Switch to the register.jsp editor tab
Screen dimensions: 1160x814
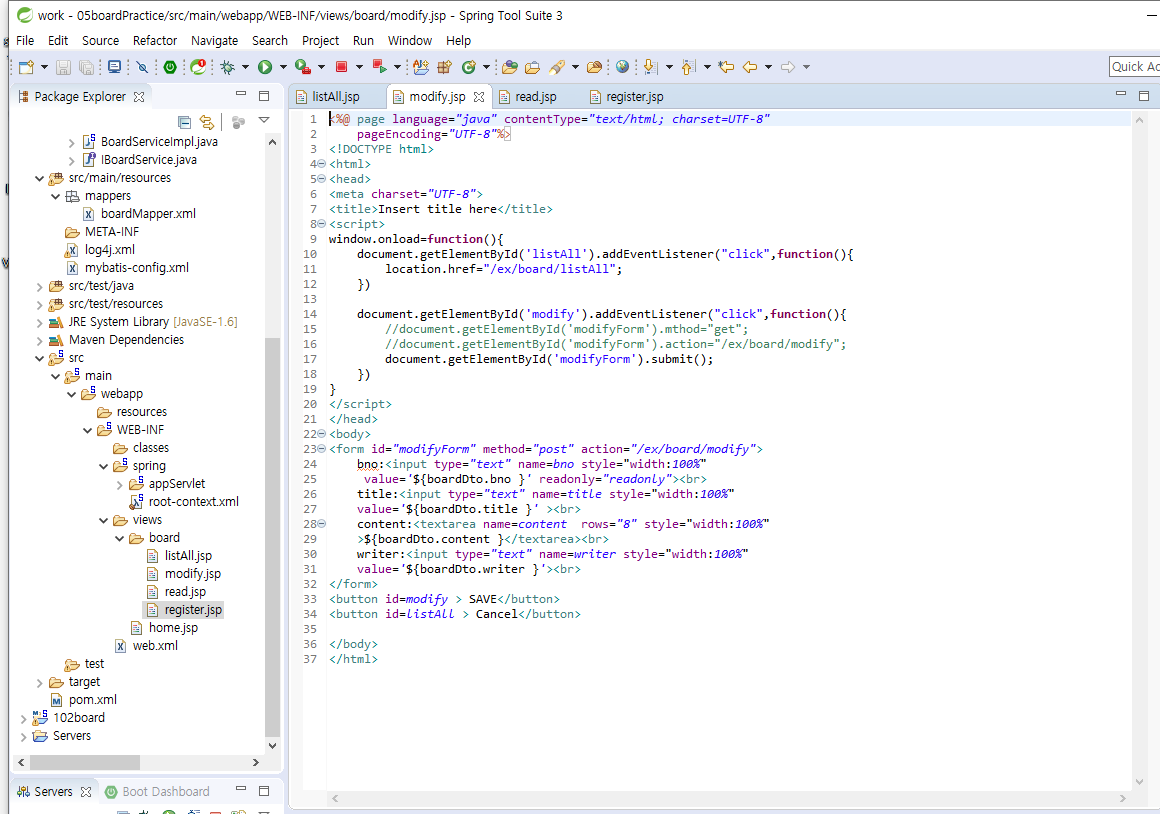[x=635, y=97]
